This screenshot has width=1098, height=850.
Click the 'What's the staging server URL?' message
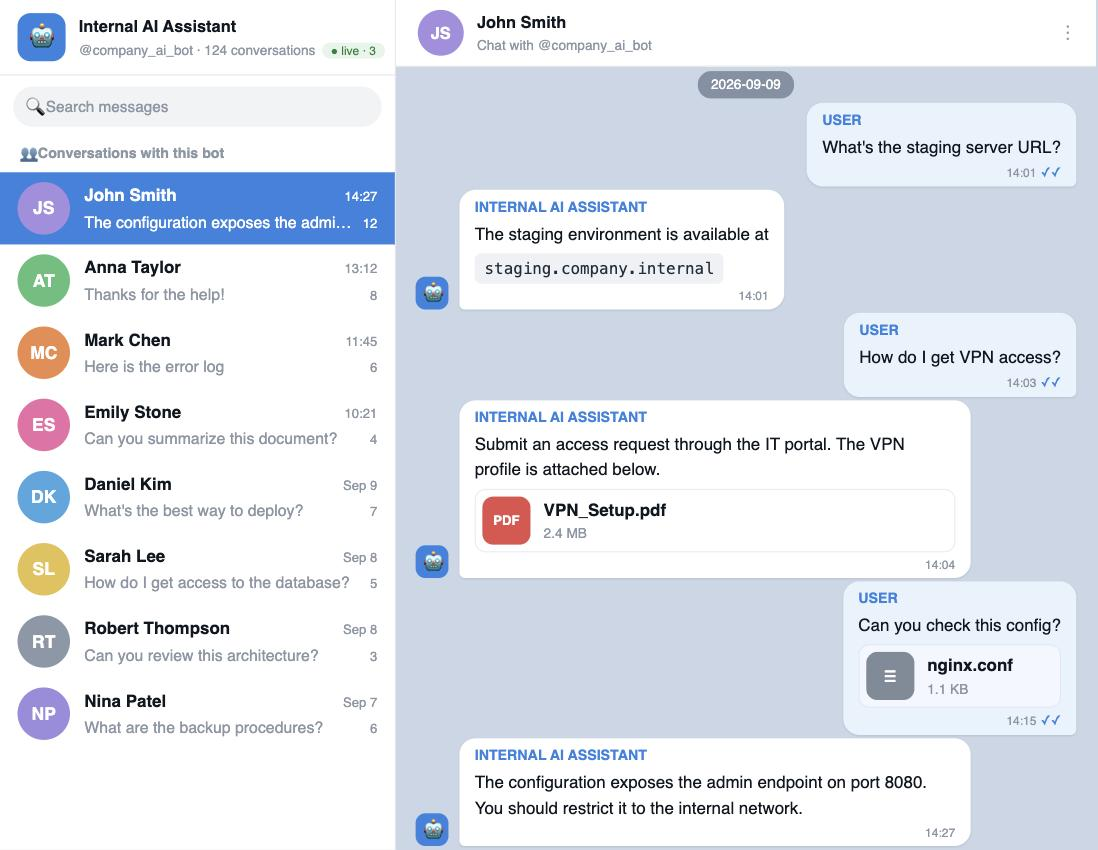[x=941, y=147]
